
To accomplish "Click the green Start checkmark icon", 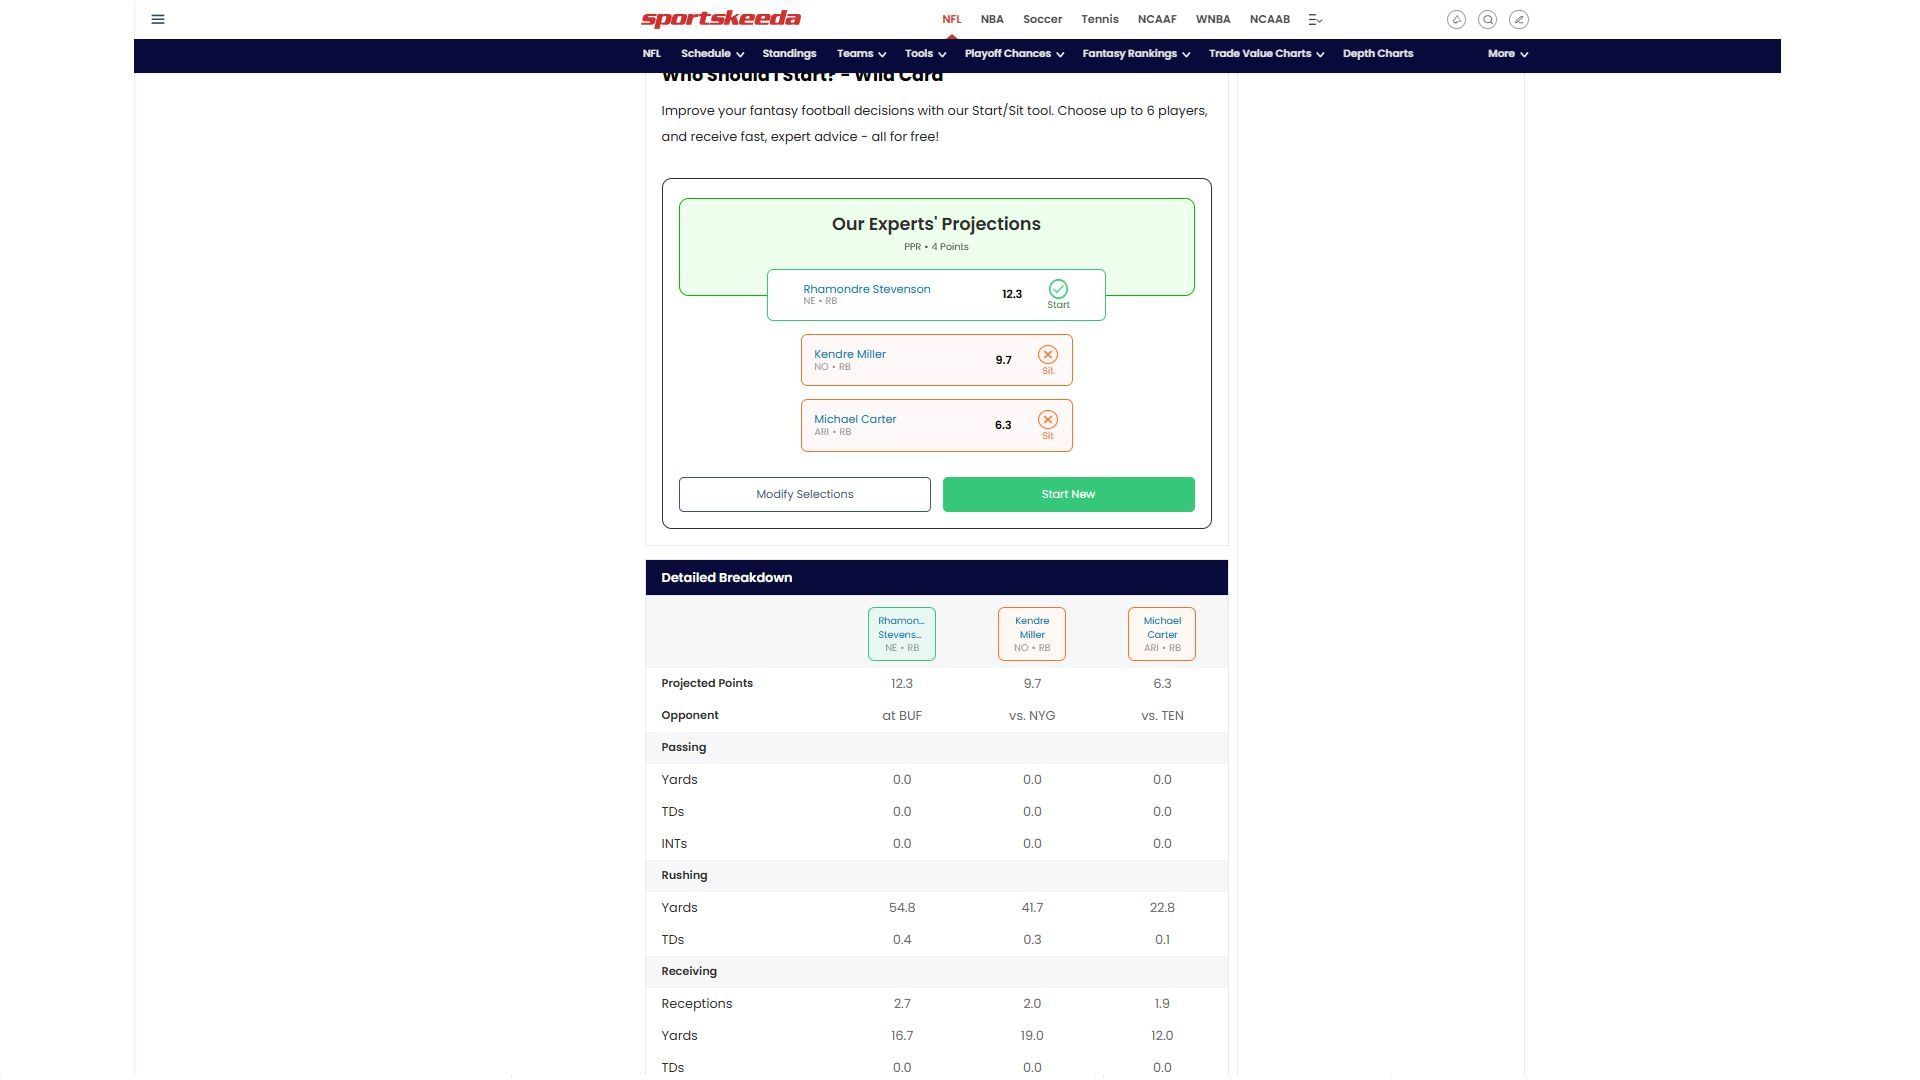I will (x=1058, y=290).
